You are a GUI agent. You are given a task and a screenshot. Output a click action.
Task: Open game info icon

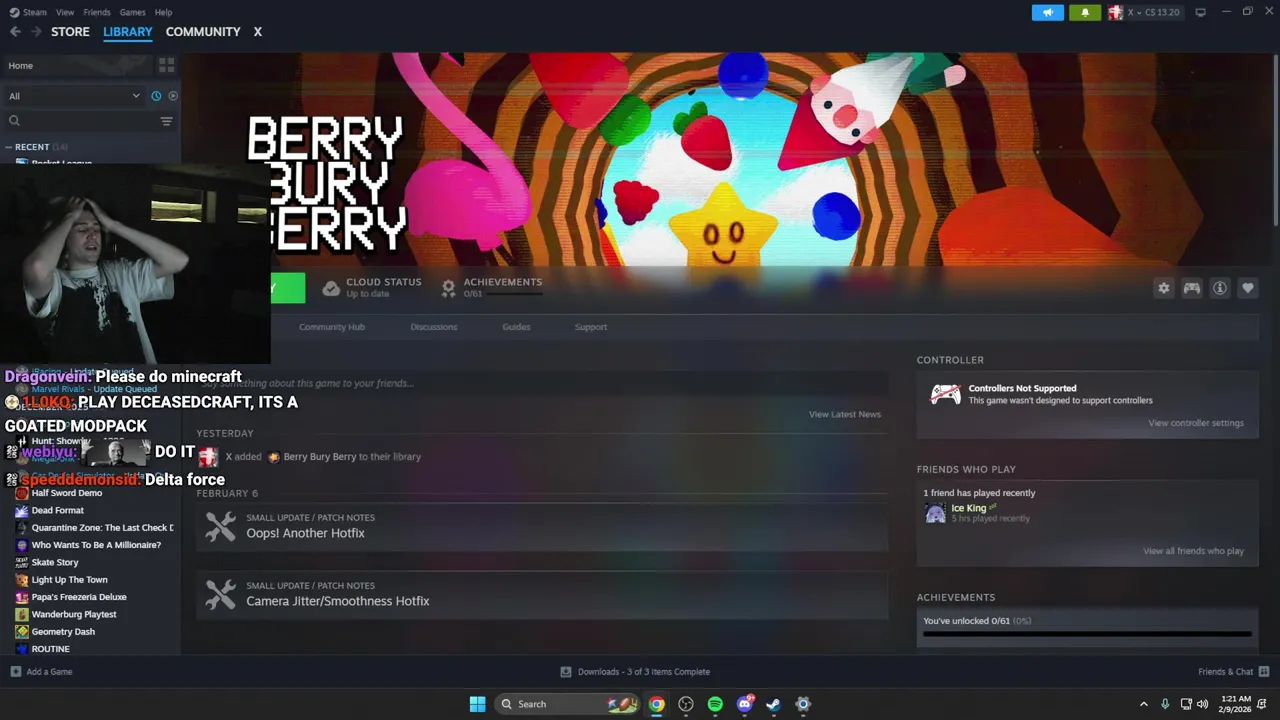(1220, 288)
